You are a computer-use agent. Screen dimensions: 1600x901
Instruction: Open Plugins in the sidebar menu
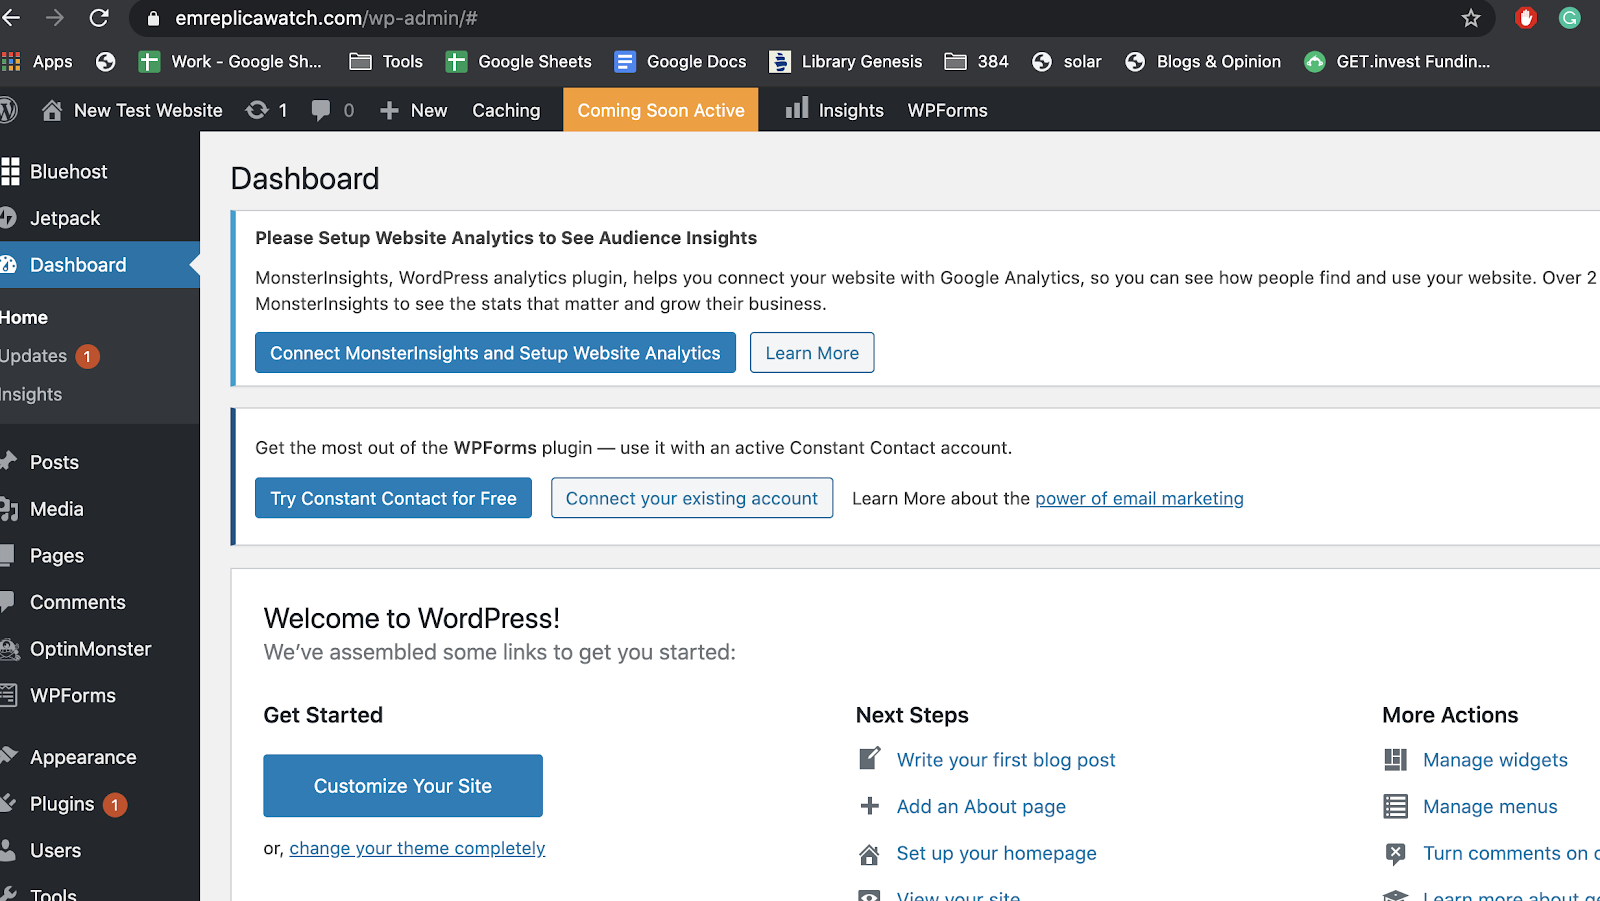tap(62, 804)
